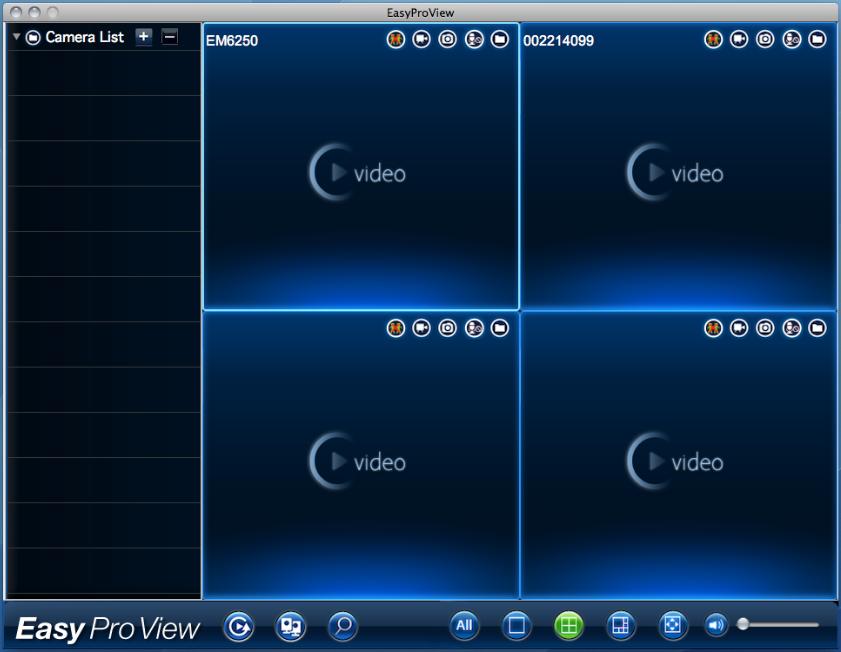The height and width of the screenshot is (652, 841).
Task: Toggle microphone icon in lower-right unnamed pane
Action: (792, 328)
